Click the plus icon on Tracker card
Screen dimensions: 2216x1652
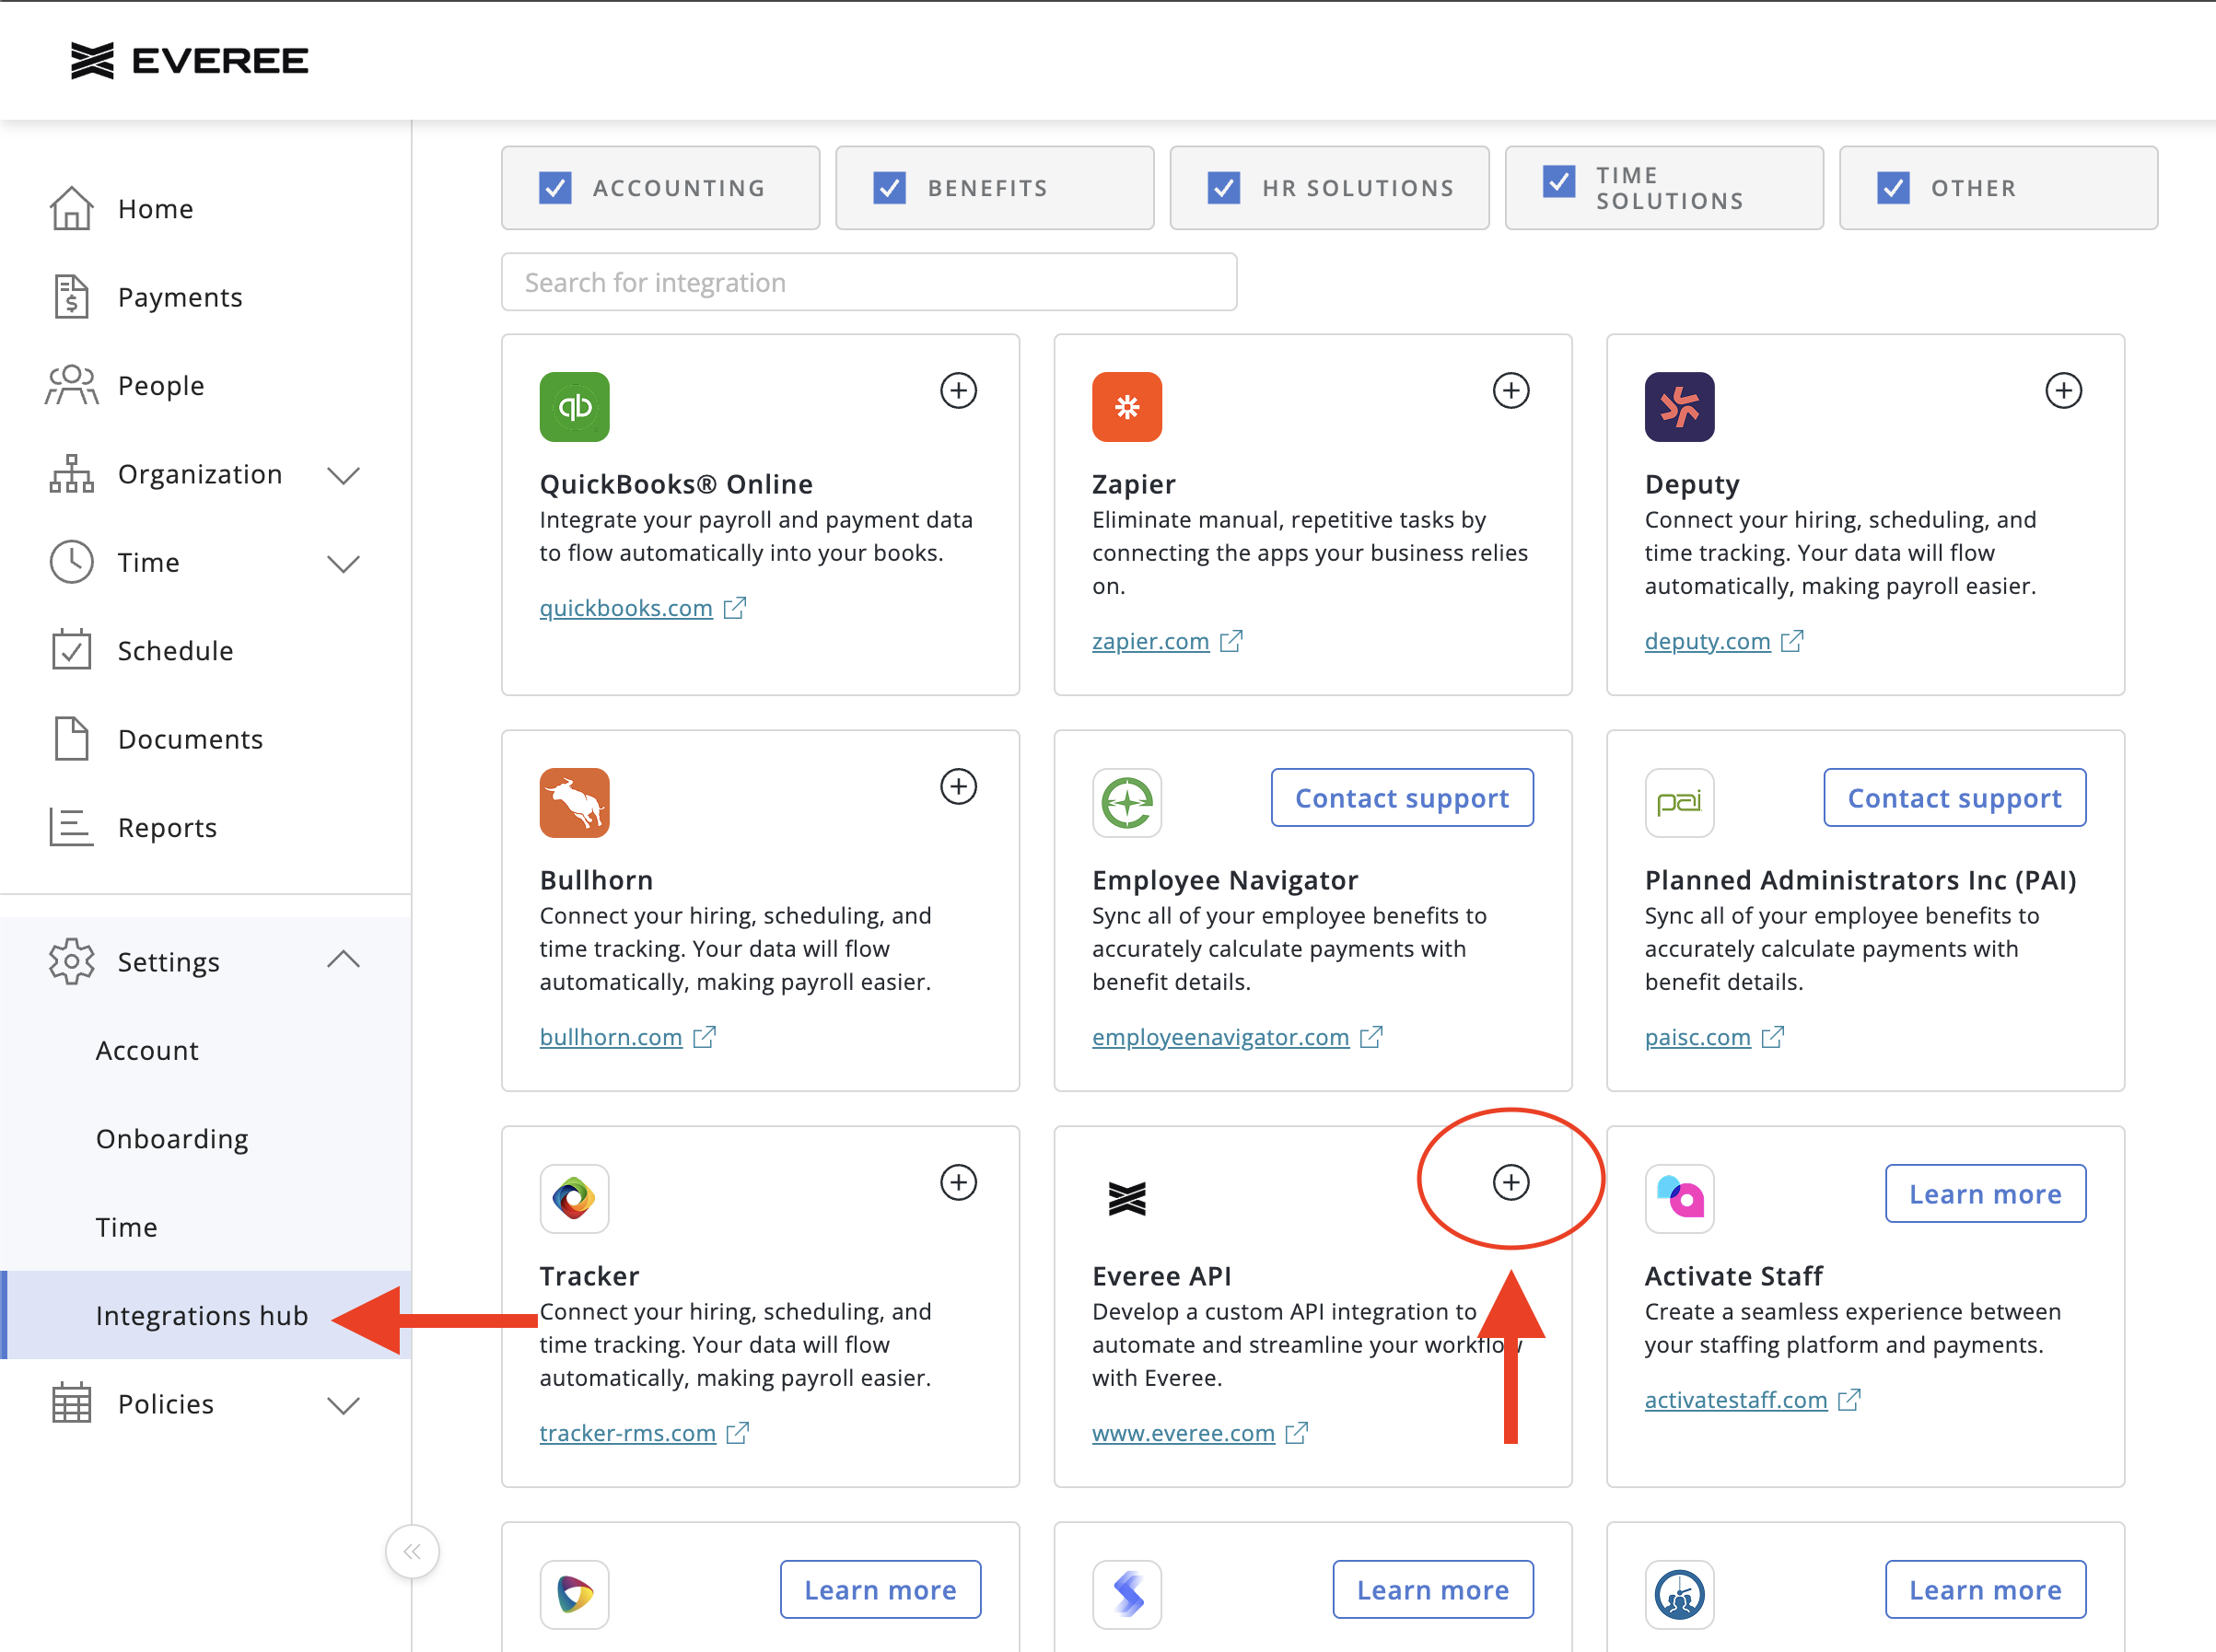pyautogui.click(x=958, y=1182)
